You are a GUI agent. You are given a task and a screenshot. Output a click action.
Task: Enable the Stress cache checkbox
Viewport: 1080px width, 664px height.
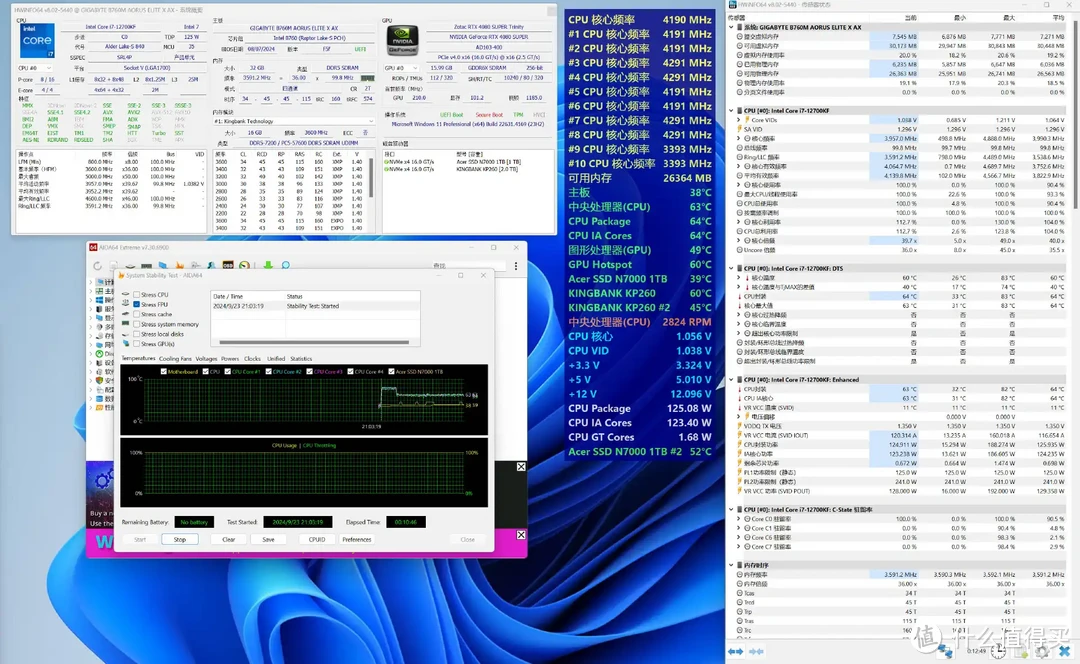pyautogui.click(x=136, y=314)
